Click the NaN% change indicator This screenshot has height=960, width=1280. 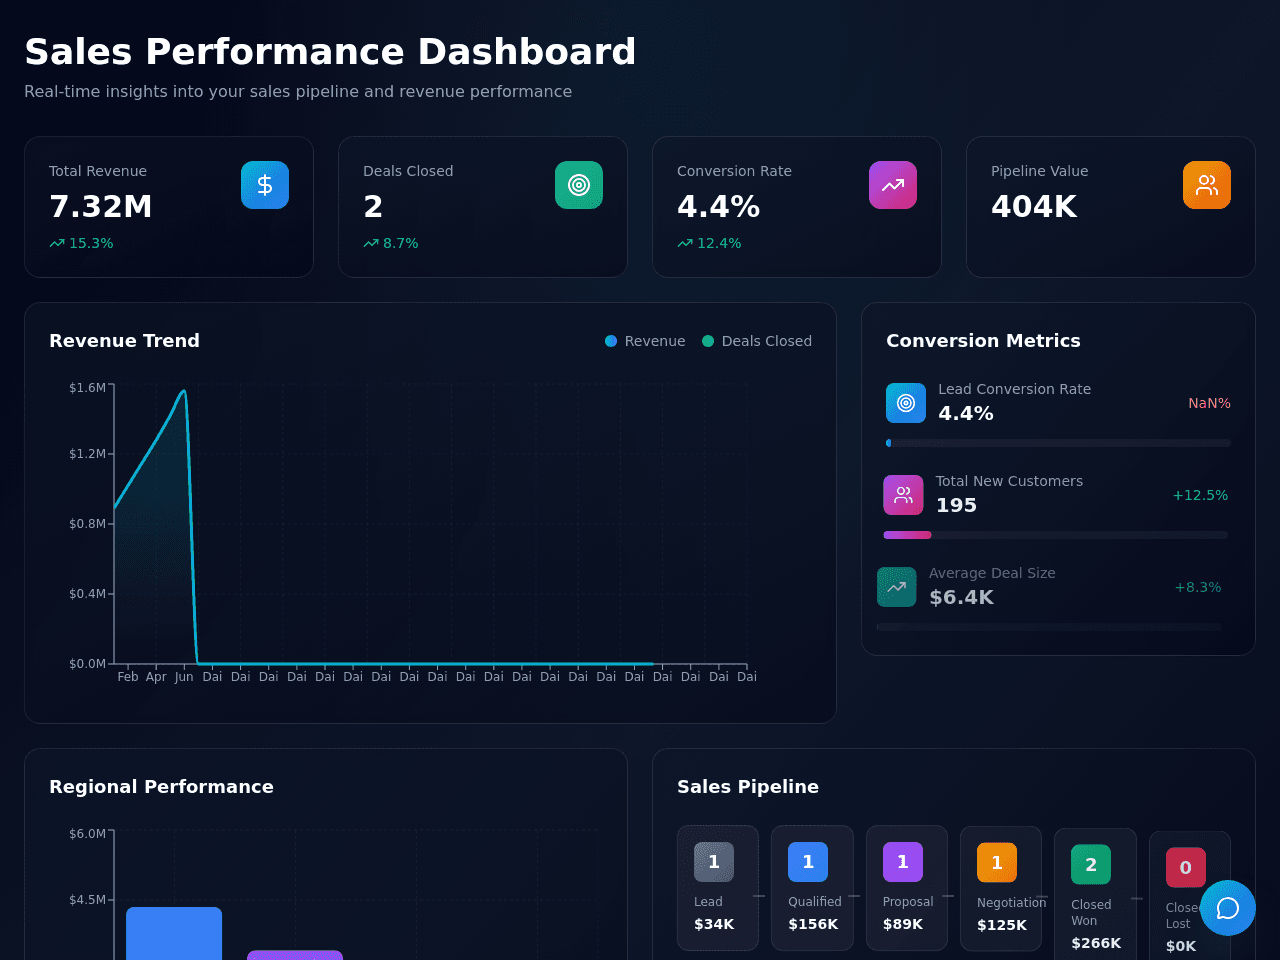click(1210, 403)
